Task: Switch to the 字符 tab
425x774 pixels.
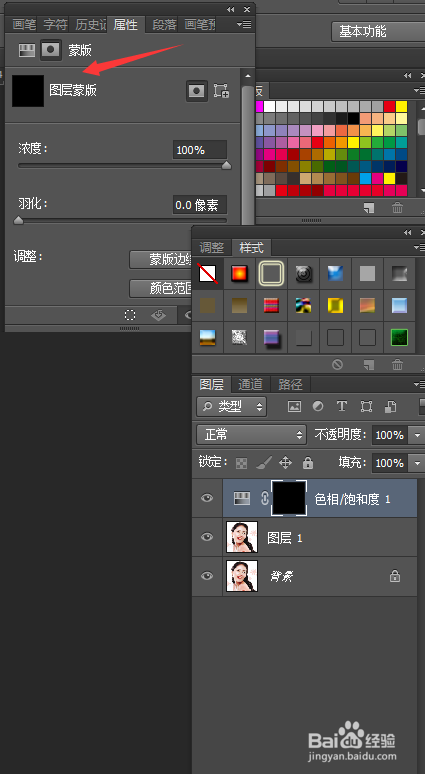Action: click(55, 24)
